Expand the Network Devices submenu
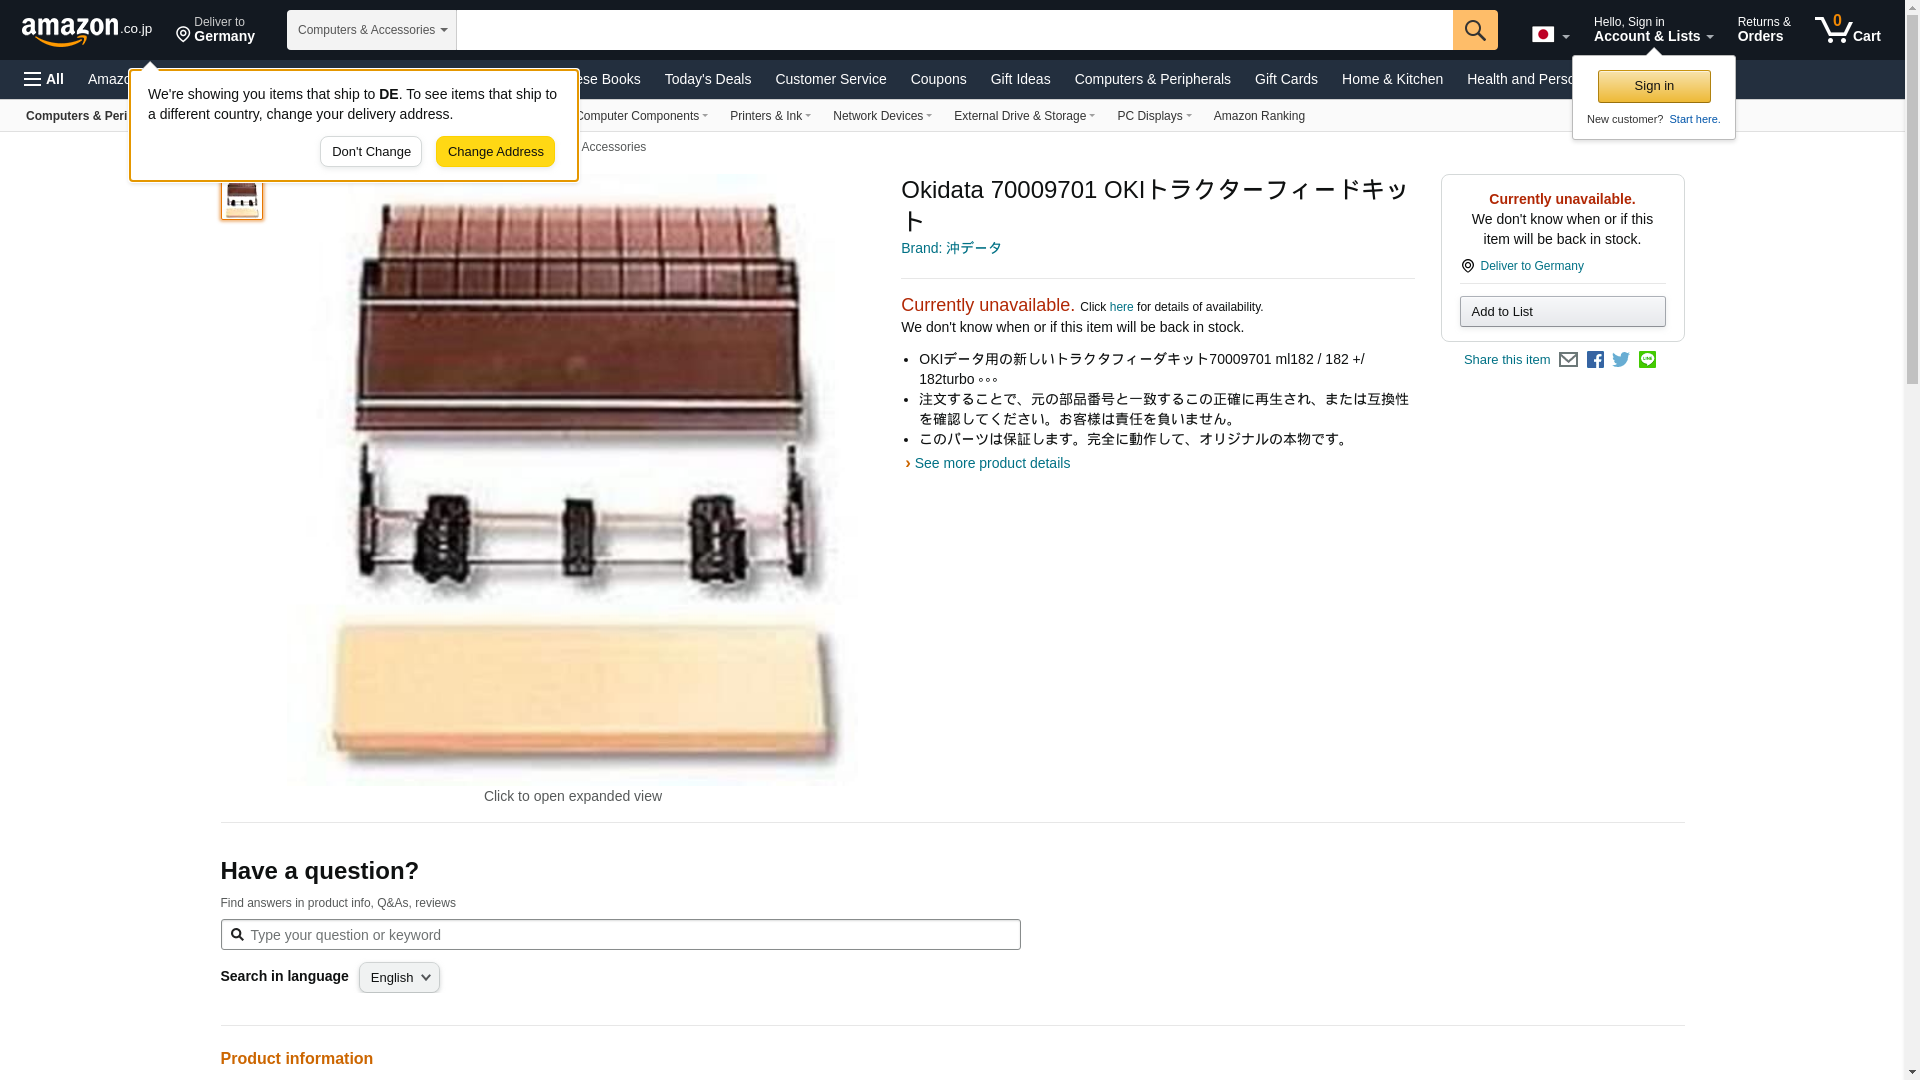 pos(882,116)
